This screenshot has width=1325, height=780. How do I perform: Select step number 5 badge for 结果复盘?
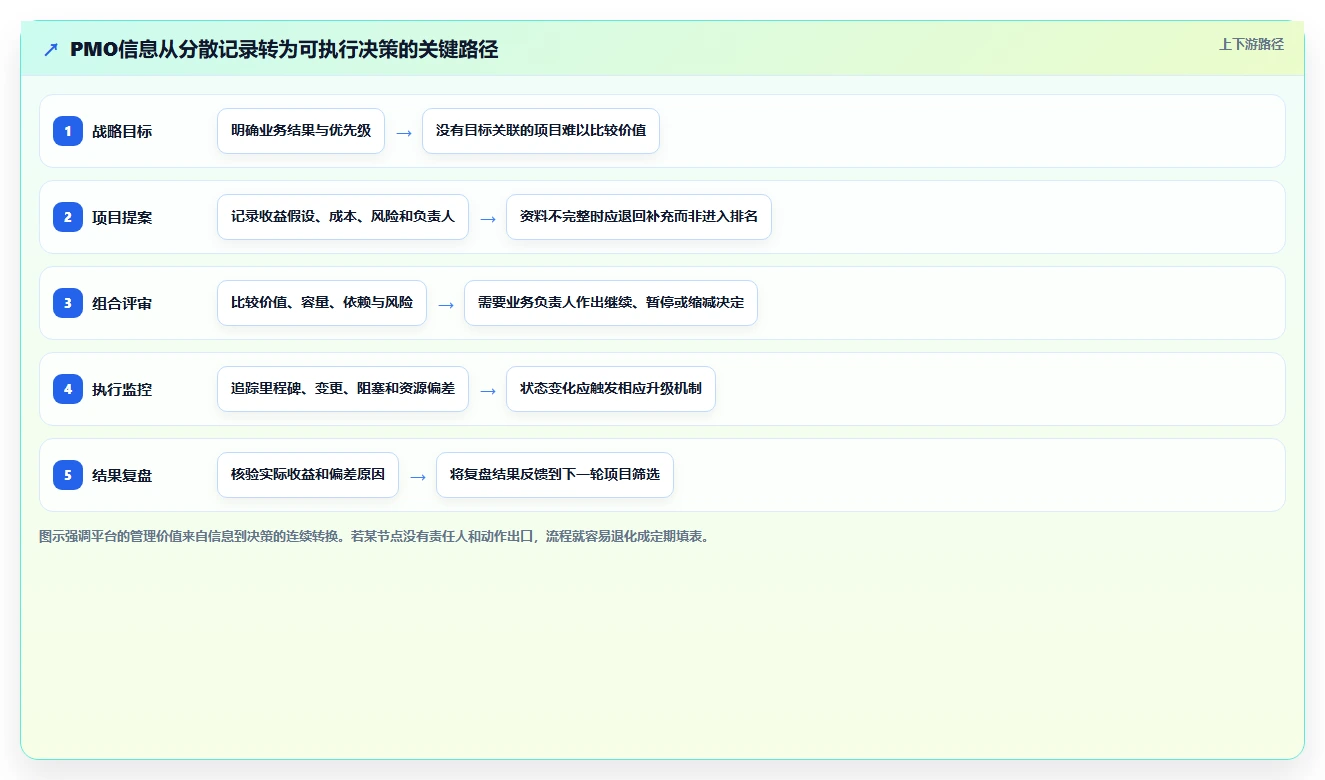(x=68, y=475)
